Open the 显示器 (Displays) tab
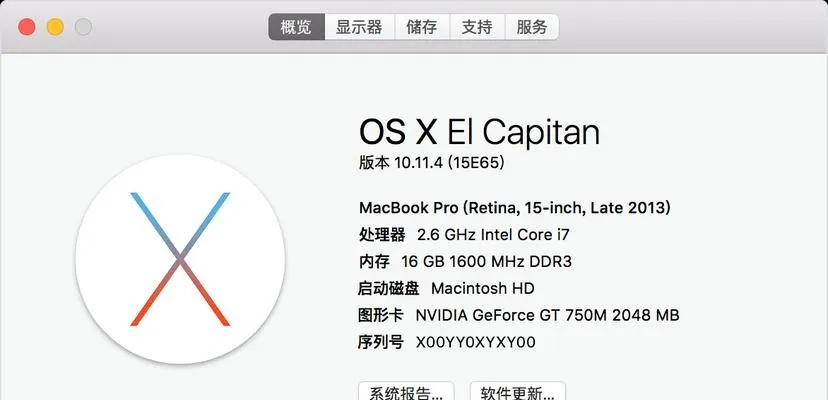828x400 pixels. tap(359, 27)
